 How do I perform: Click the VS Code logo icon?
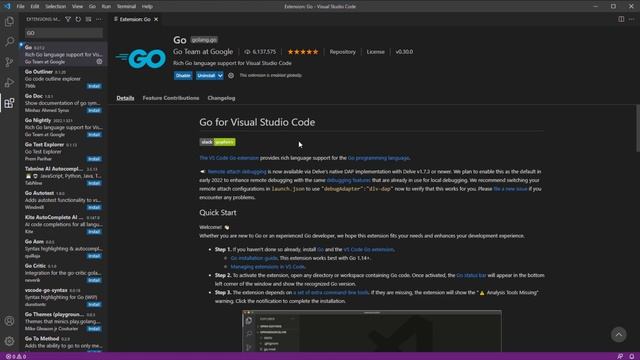(x=7, y=7)
